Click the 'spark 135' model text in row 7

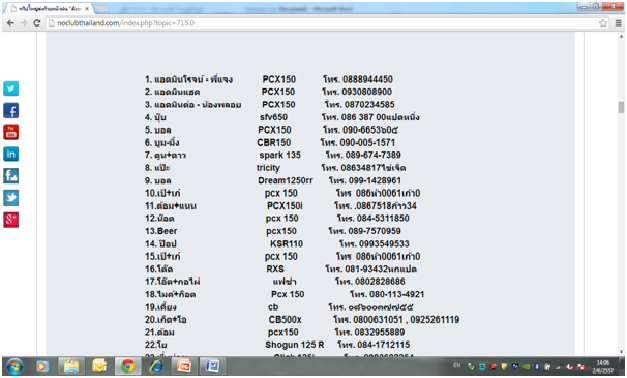[280, 155]
